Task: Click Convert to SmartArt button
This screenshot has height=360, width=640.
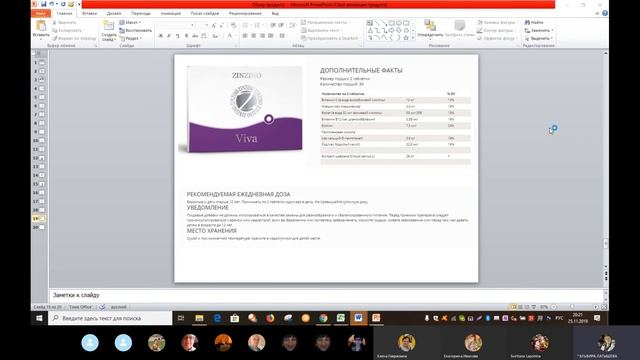Action: tap(330, 38)
